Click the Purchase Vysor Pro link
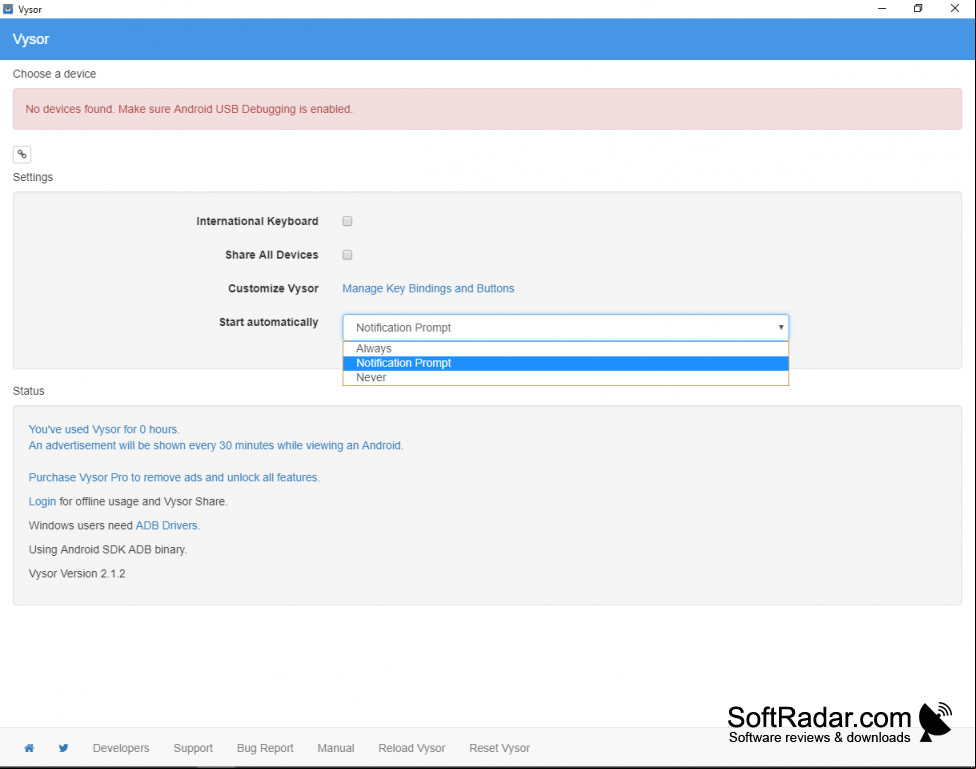 pyautogui.click(x=174, y=478)
